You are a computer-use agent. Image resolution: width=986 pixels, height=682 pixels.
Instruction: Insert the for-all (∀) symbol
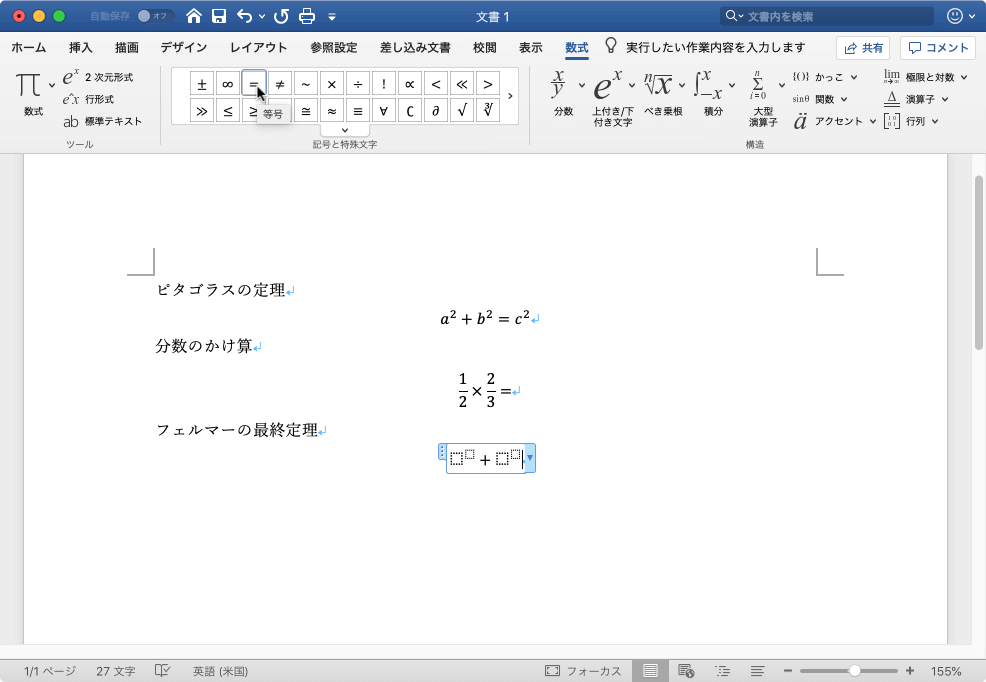pos(384,111)
